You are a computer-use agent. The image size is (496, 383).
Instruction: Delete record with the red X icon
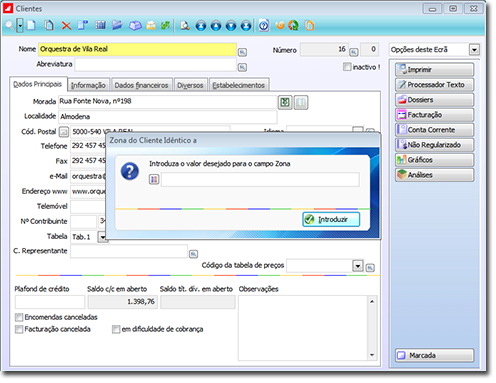click(66, 26)
